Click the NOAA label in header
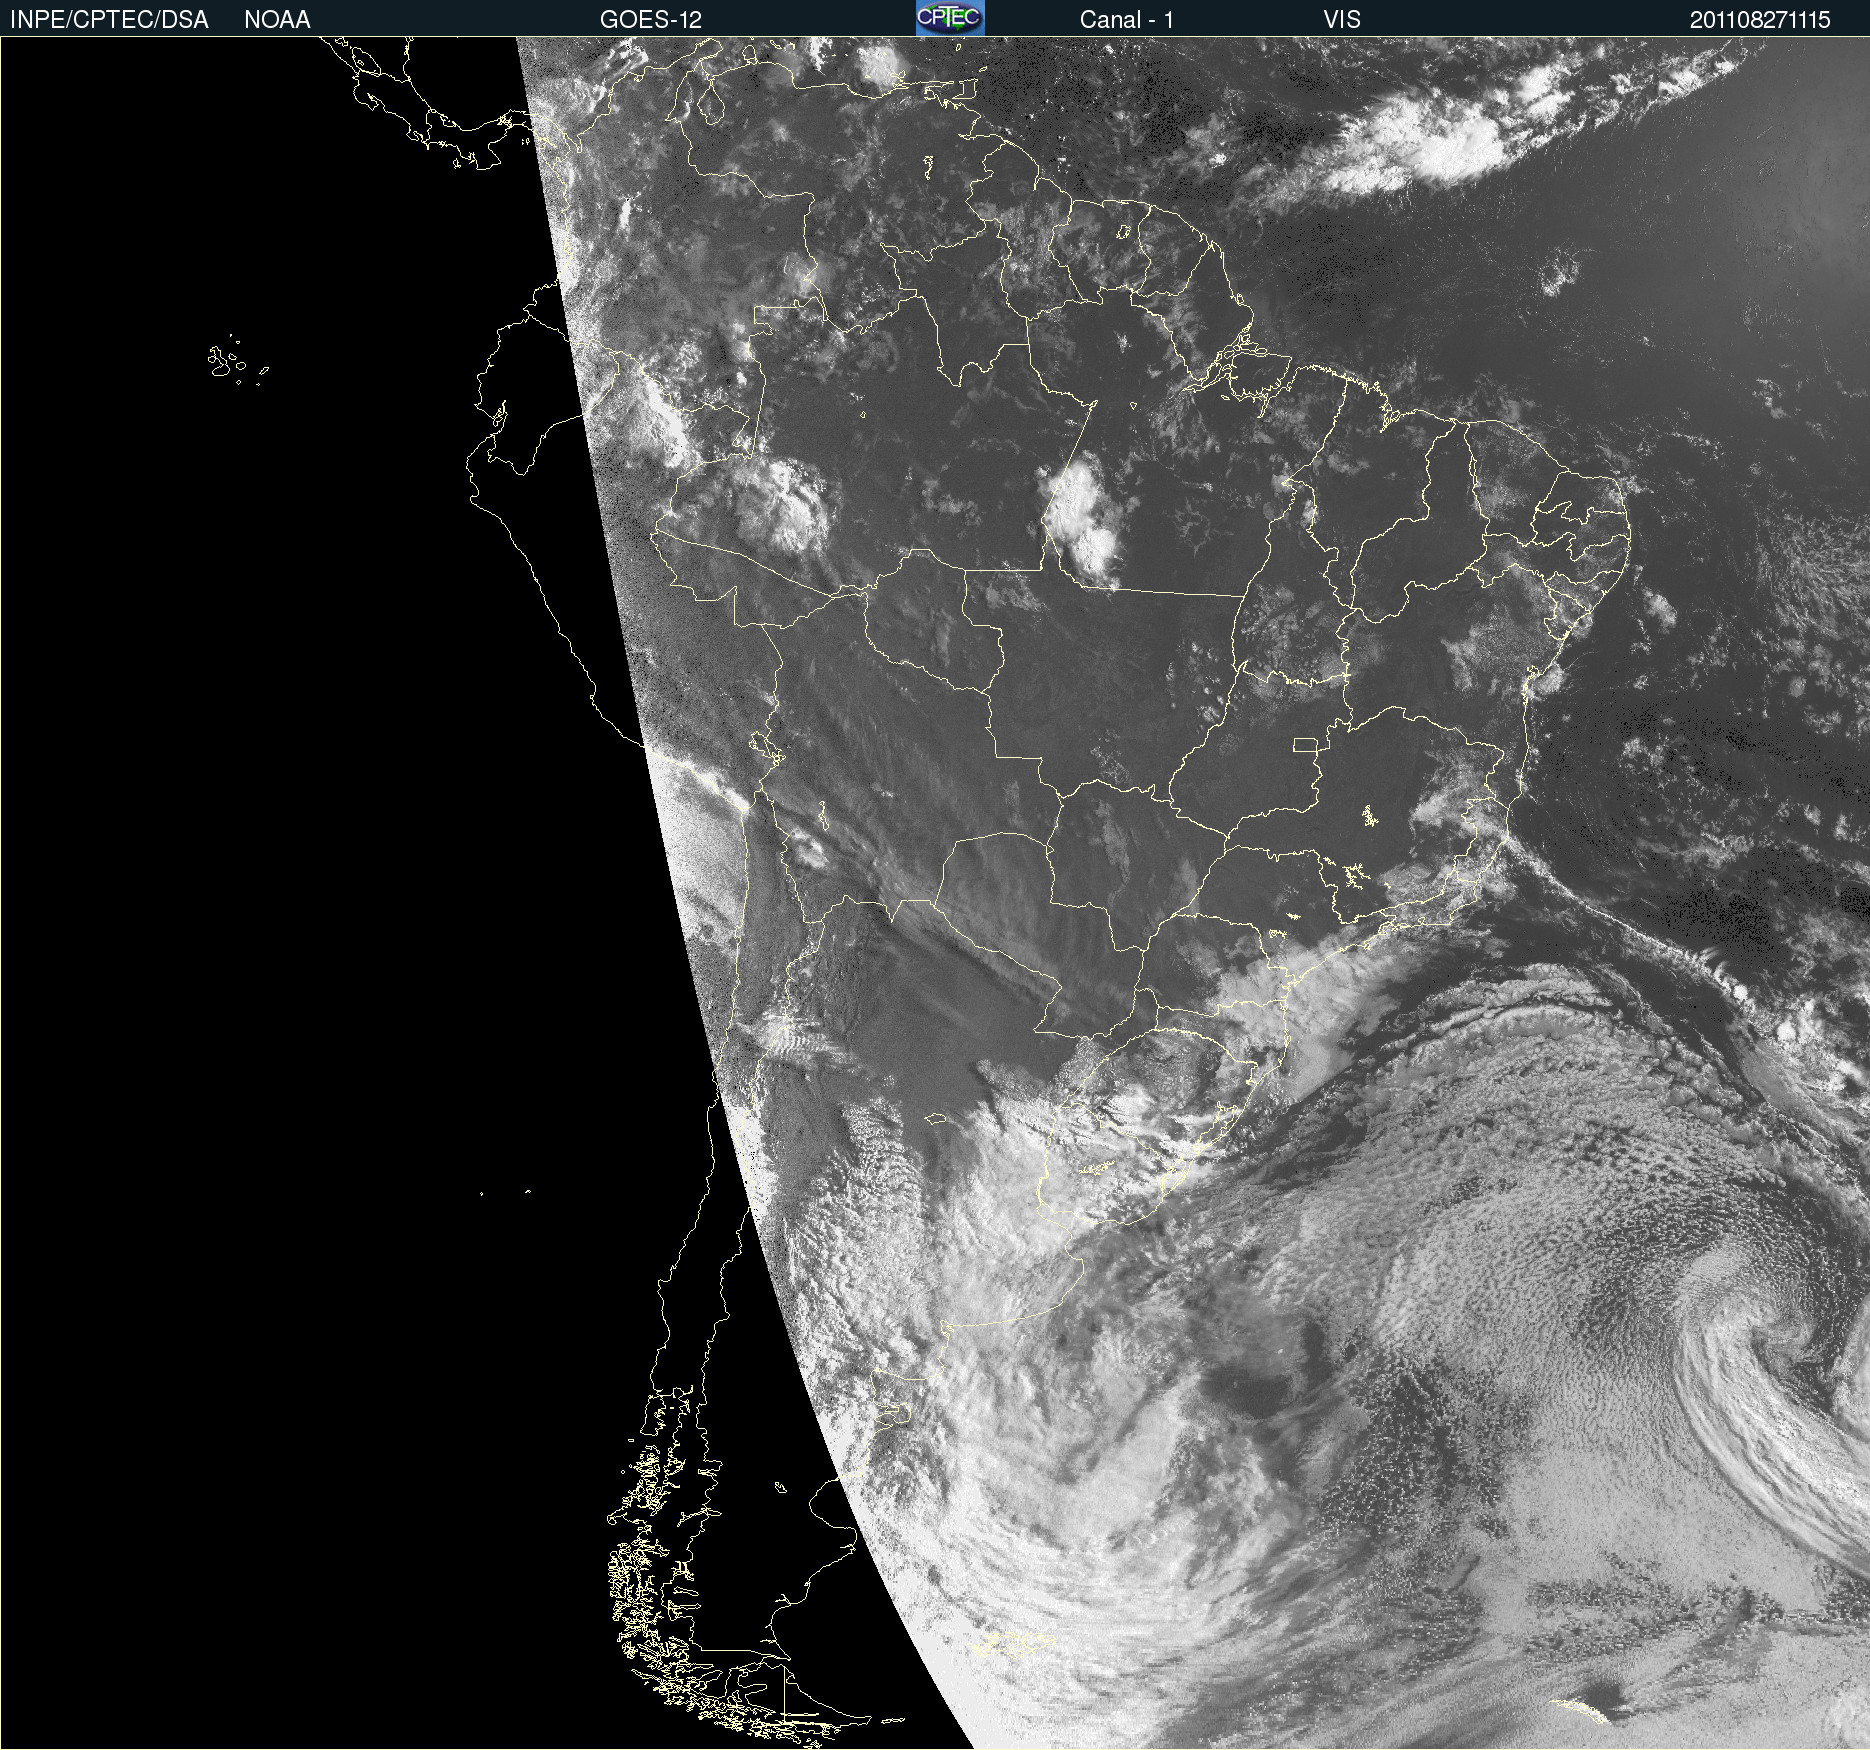 [277, 20]
